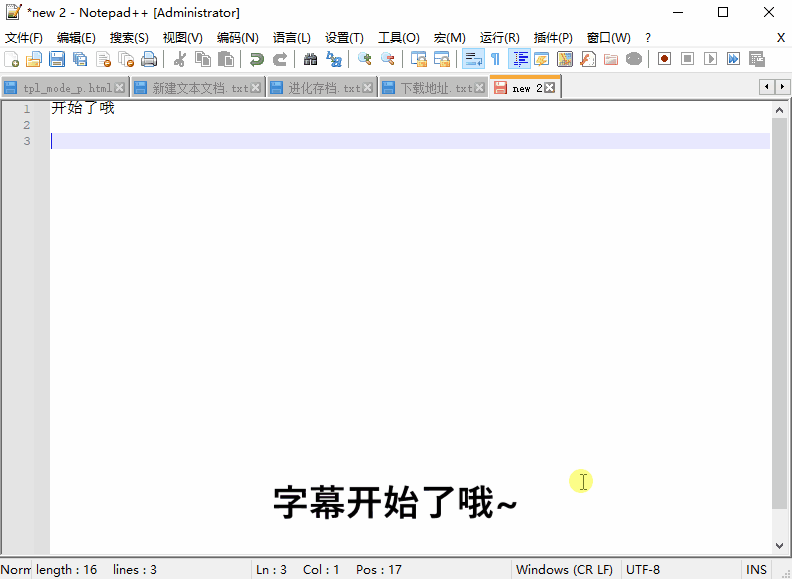
Task: Click the Paste clipboard icon
Action: point(226,59)
